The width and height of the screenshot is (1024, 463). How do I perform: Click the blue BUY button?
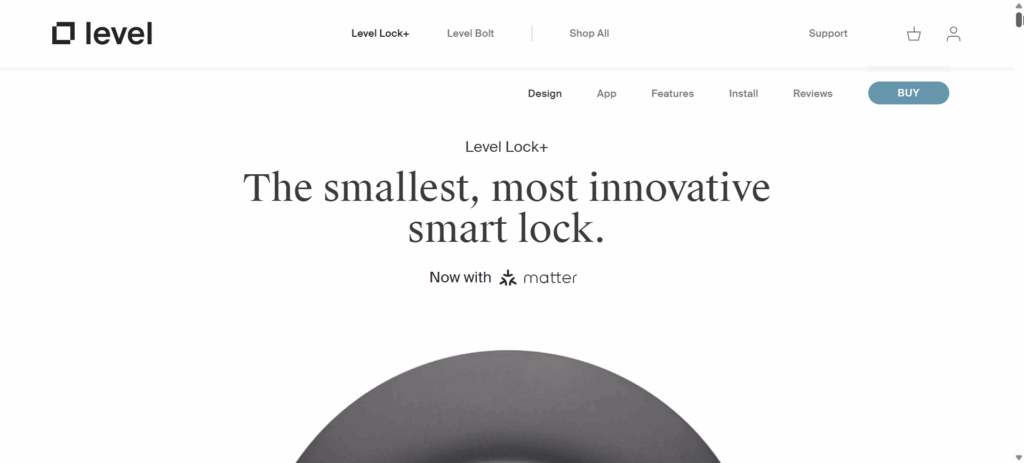pos(908,93)
